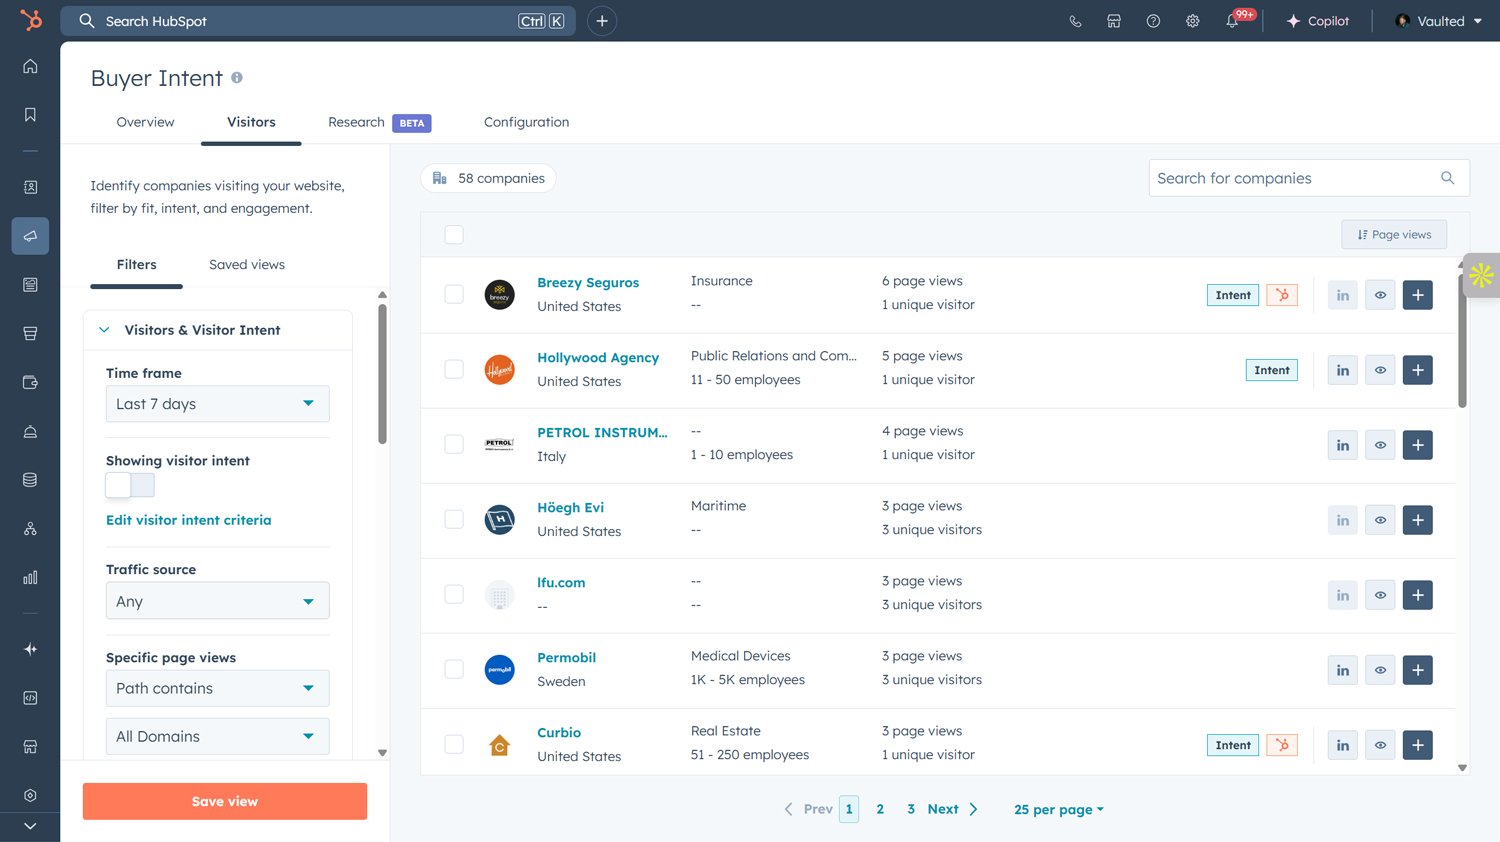Screen dimensions: 1500x842
Task: Click the calling phone icon in the top bar
Action: pyautogui.click(x=1075, y=21)
